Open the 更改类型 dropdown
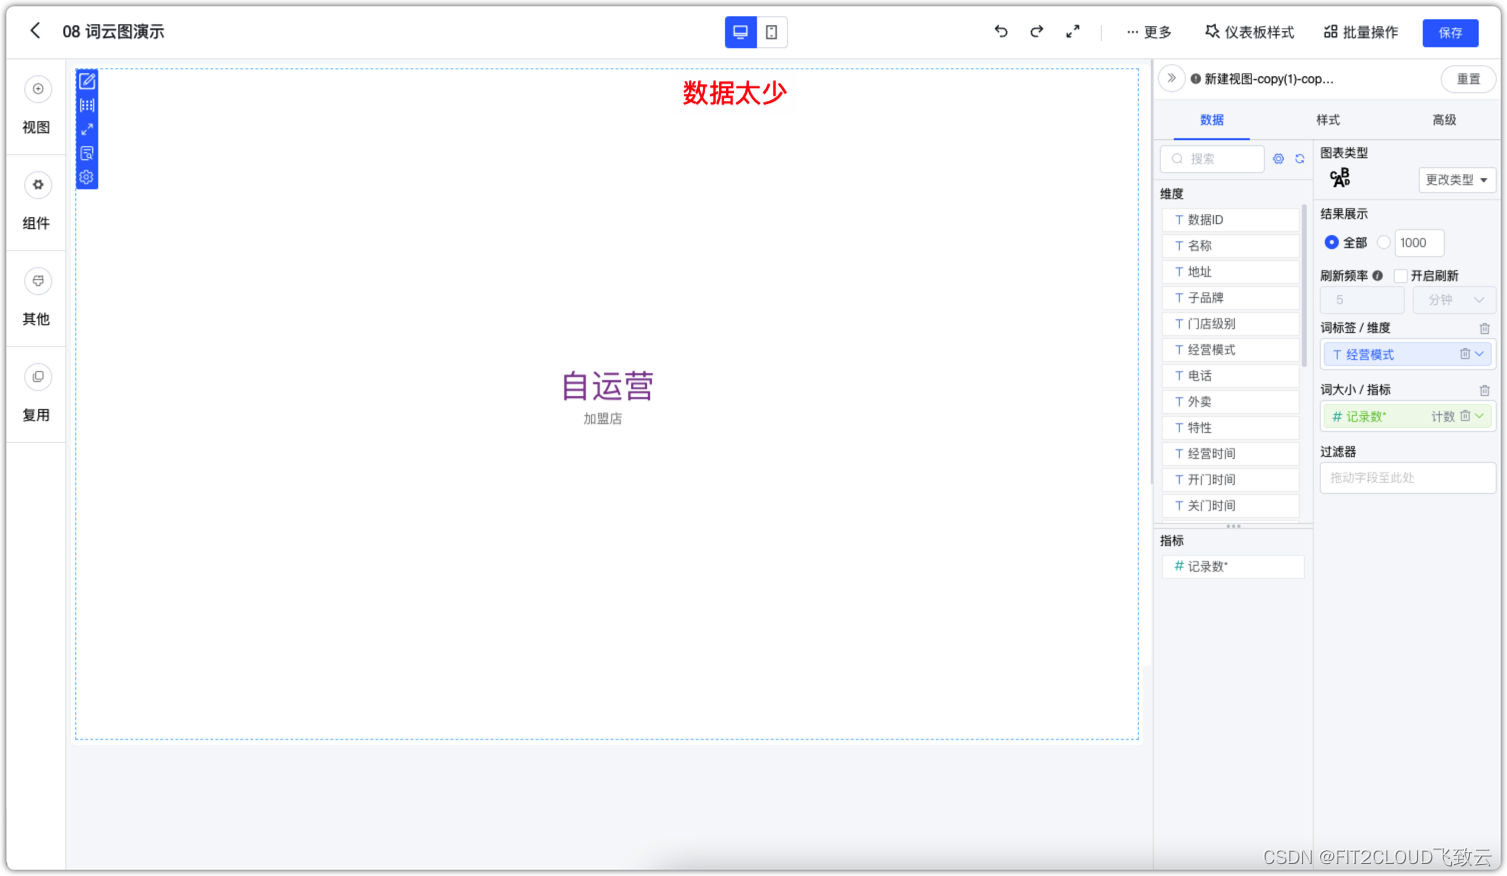Screen dimensions: 1507x876 tap(1457, 180)
